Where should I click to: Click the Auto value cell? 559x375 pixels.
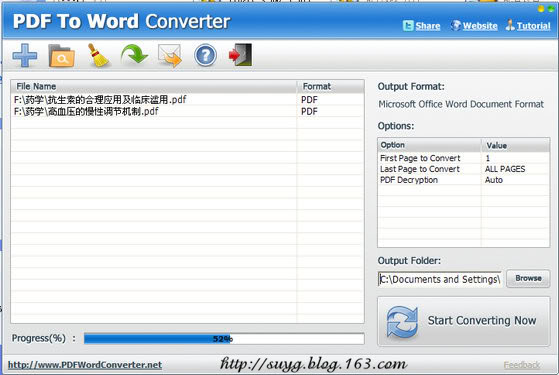[494, 180]
